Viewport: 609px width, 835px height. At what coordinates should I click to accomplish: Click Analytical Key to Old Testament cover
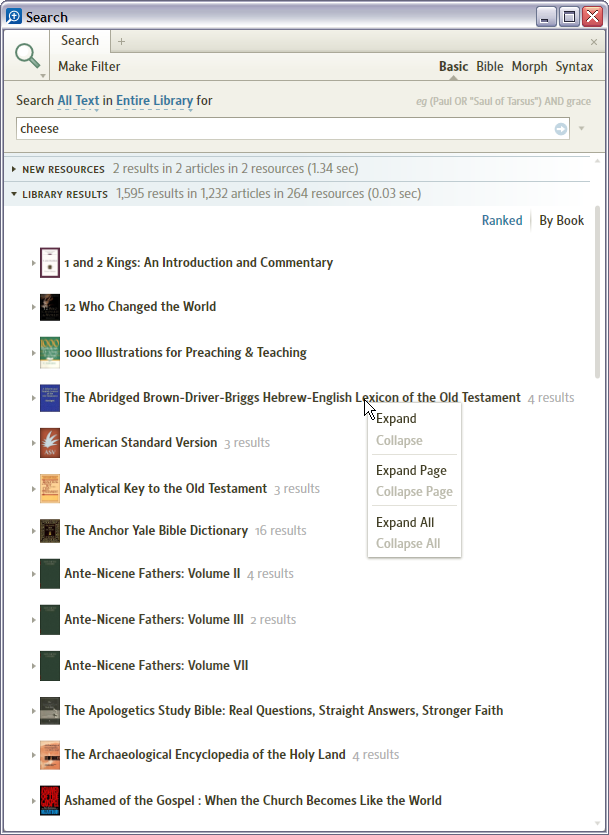click(50, 488)
